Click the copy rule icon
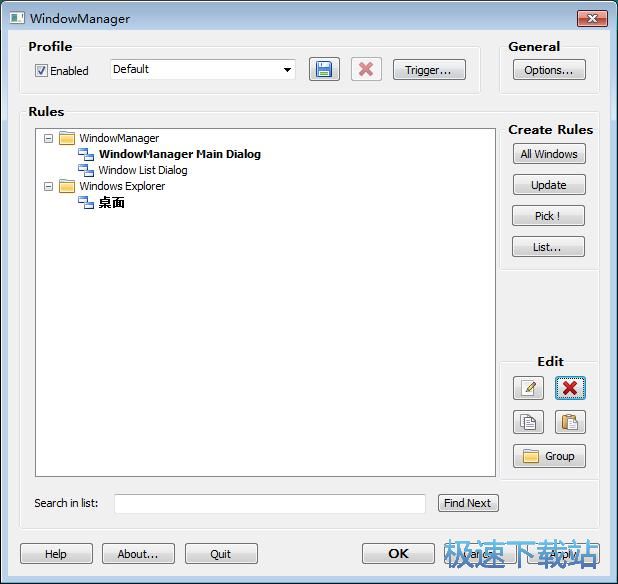 click(529, 422)
